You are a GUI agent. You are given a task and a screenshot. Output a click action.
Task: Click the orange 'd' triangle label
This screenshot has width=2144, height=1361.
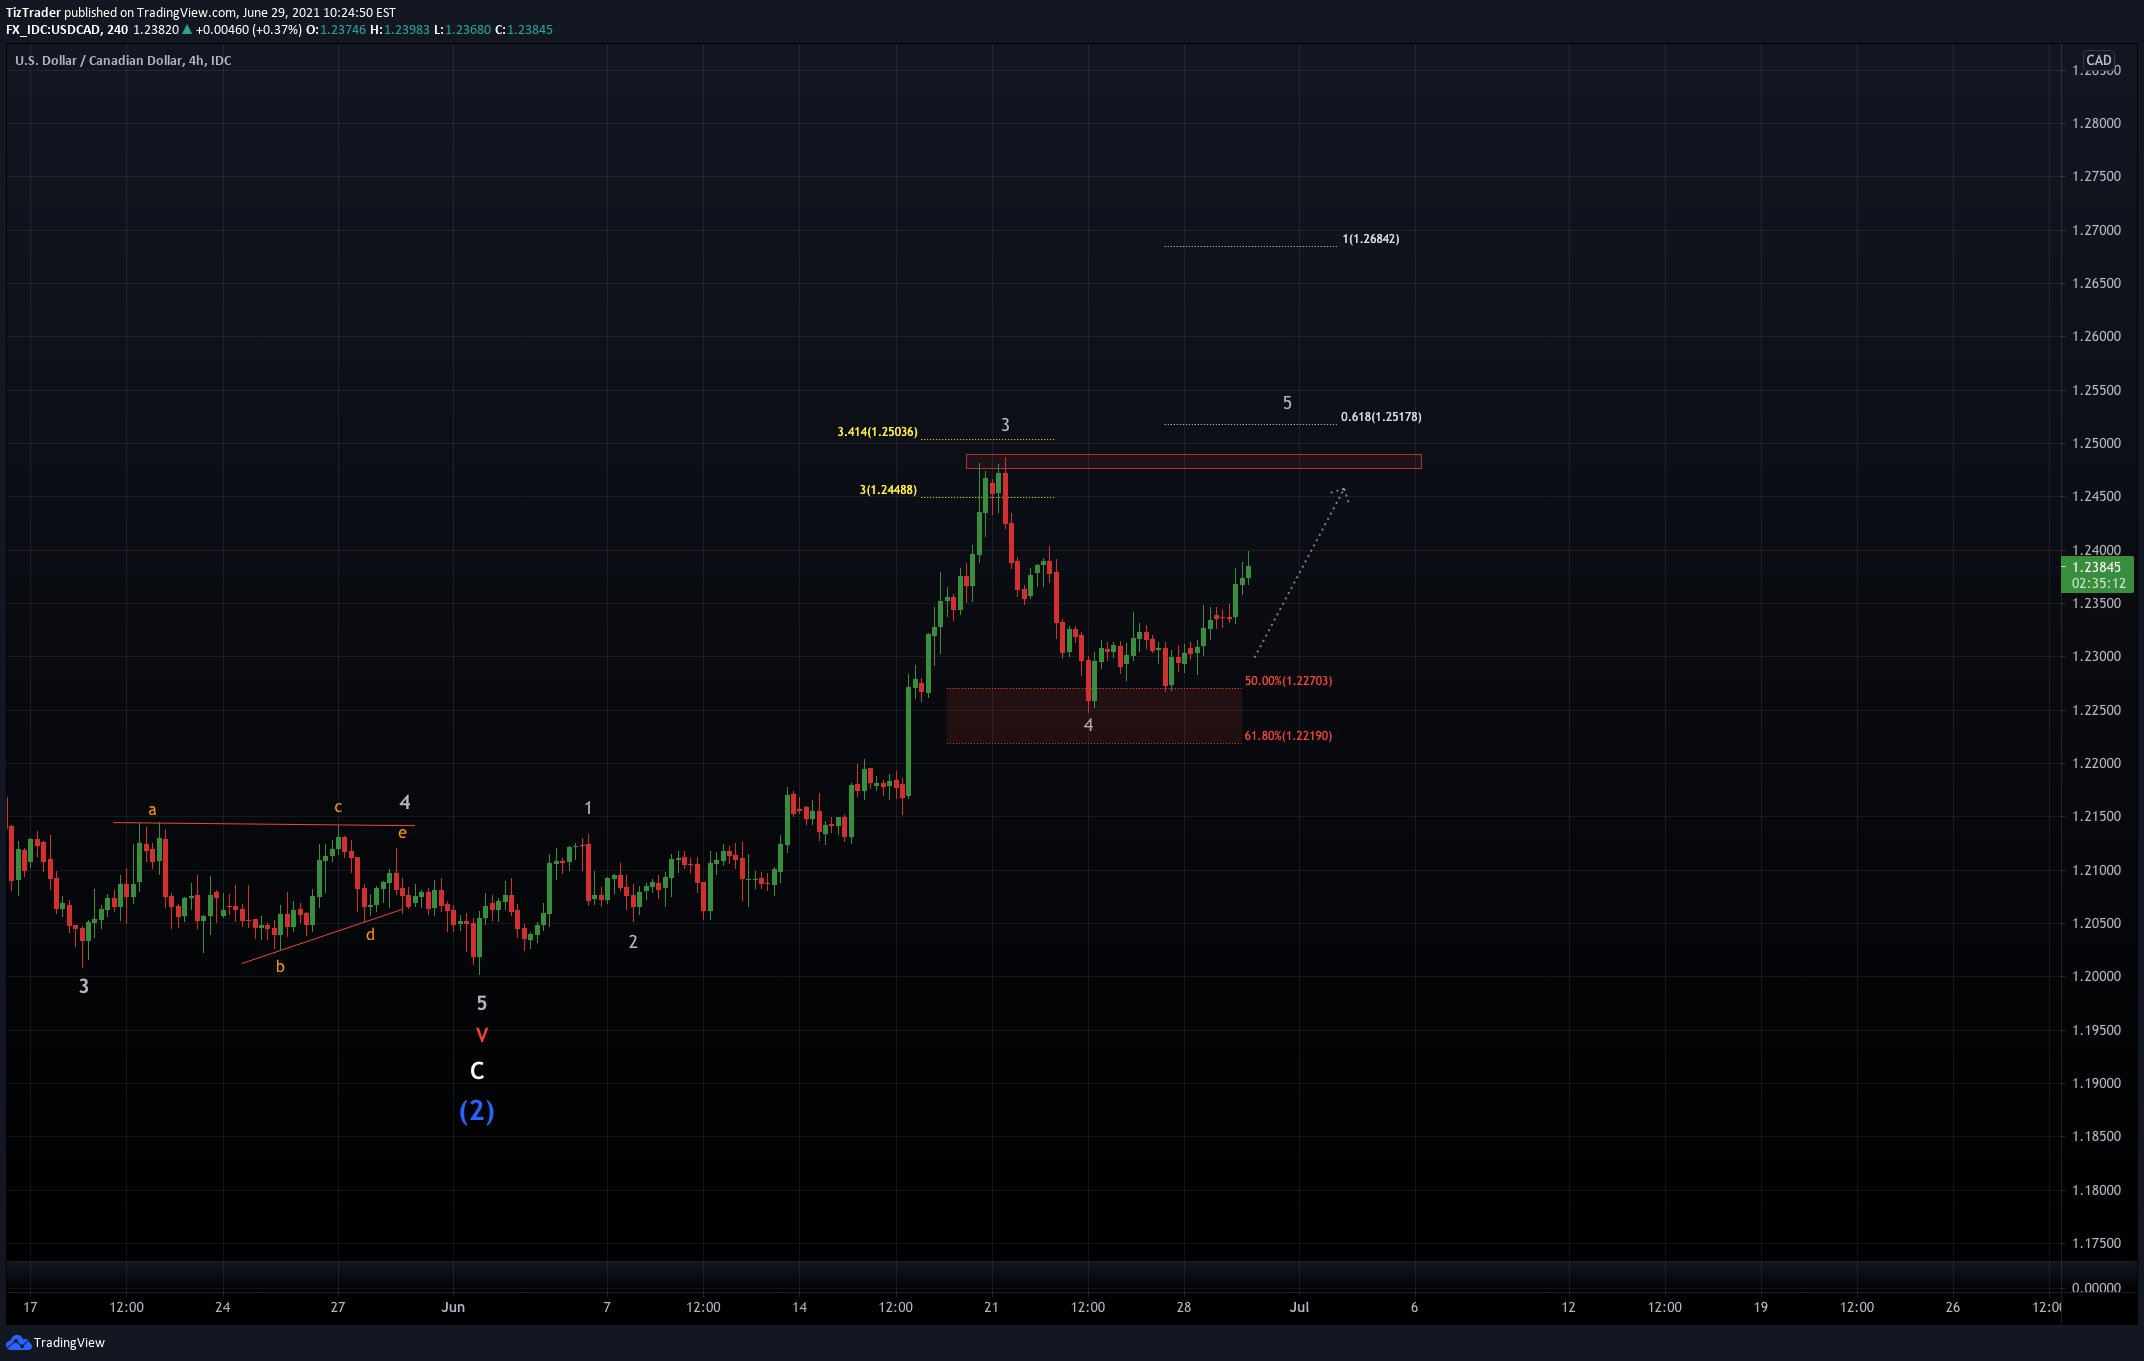370,934
